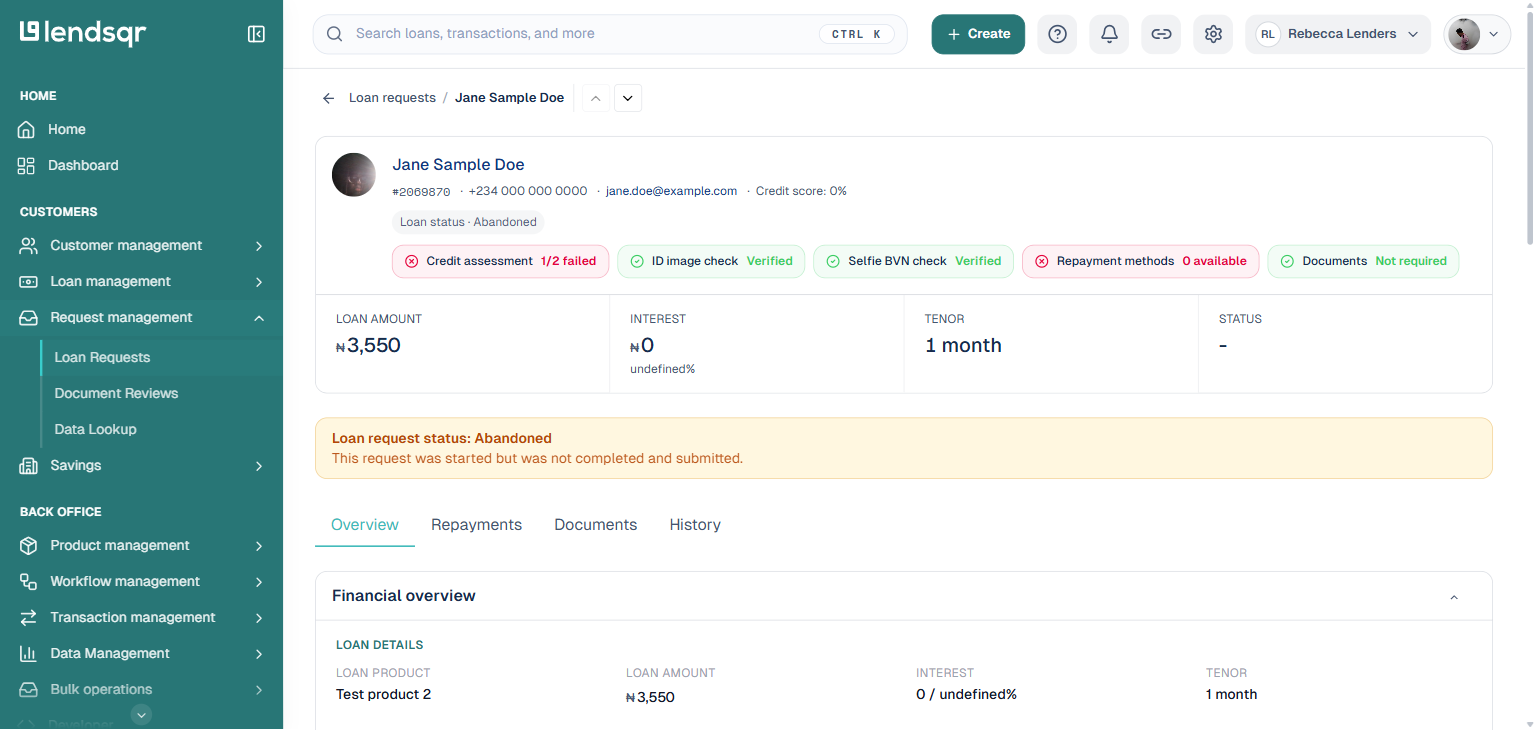Screen dimensions: 1535x730
Task: Expand Customer management submenu
Action: 259,246
